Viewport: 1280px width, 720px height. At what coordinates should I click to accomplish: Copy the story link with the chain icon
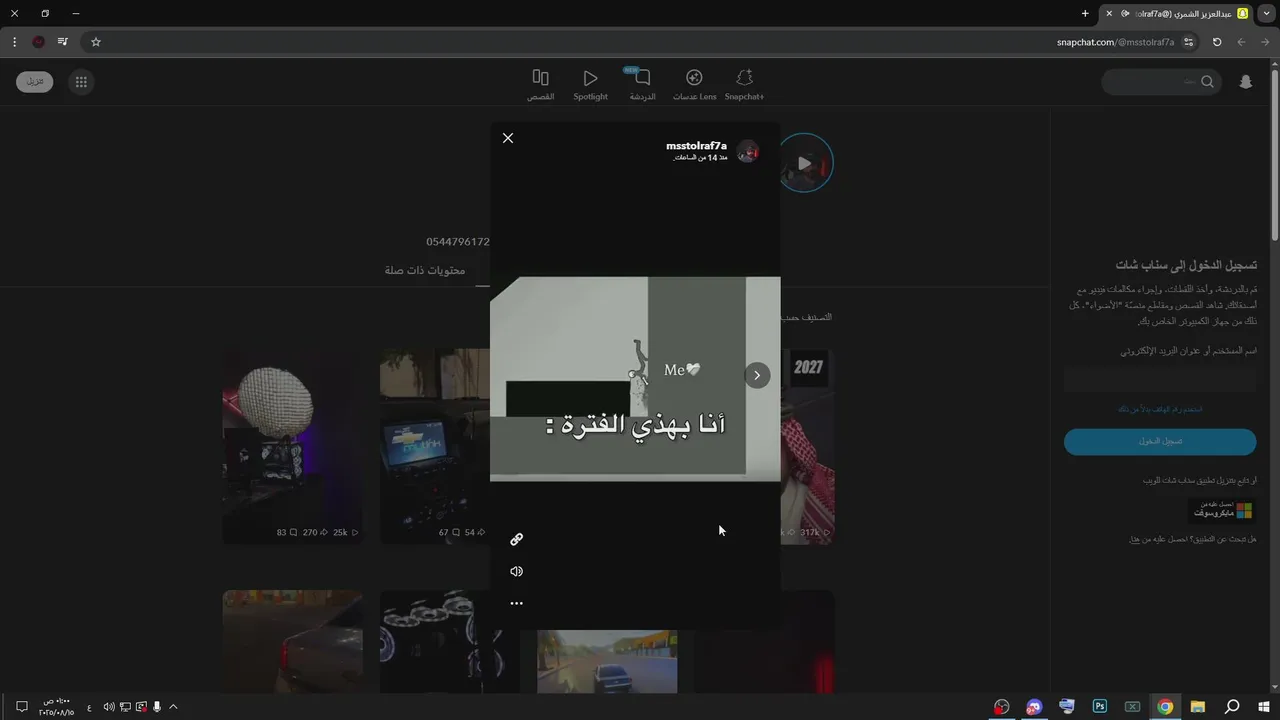[516, 539]
